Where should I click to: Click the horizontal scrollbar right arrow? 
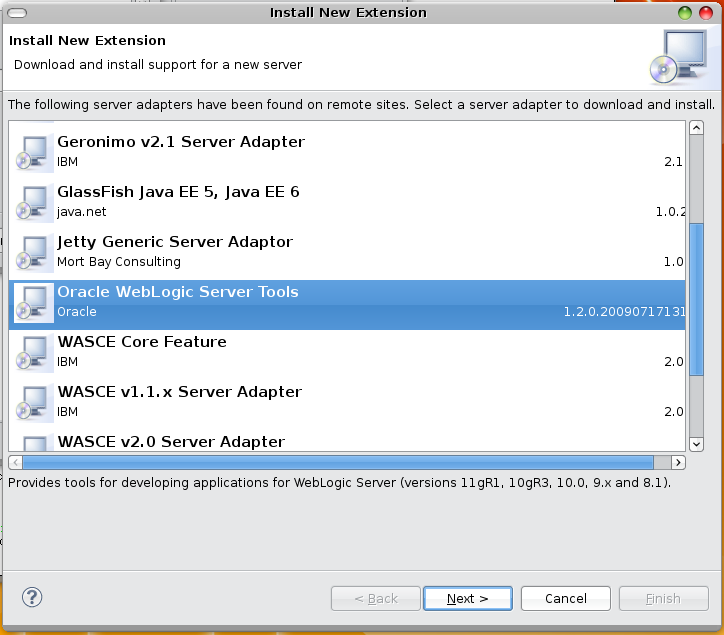point(678,462)
